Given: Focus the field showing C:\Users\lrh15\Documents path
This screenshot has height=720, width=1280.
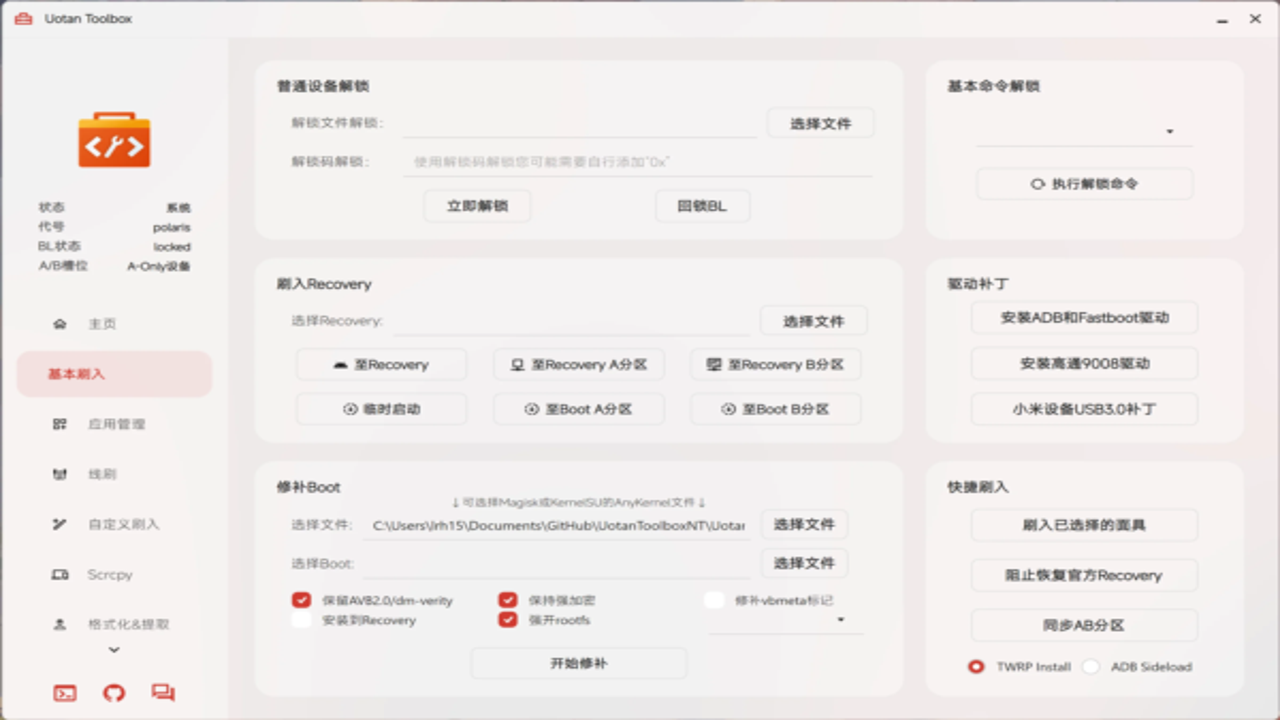Looking at the screenshot, I should (x=556, y=525).
